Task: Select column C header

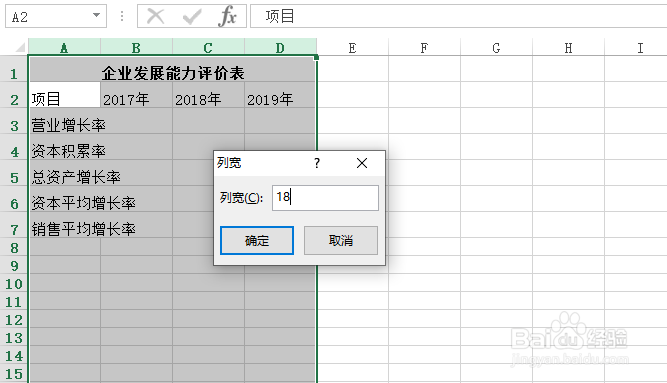Action: (208, 47)
